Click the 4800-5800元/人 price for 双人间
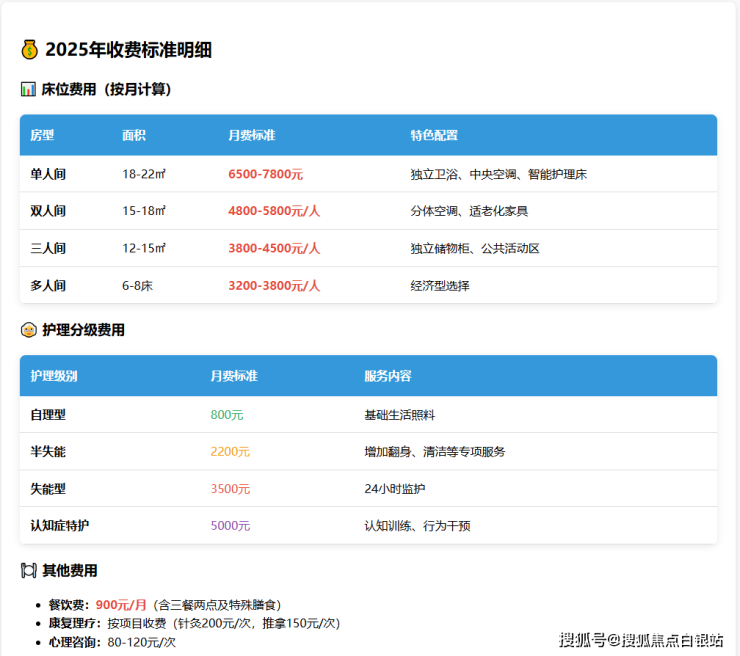 pos(274,211)
